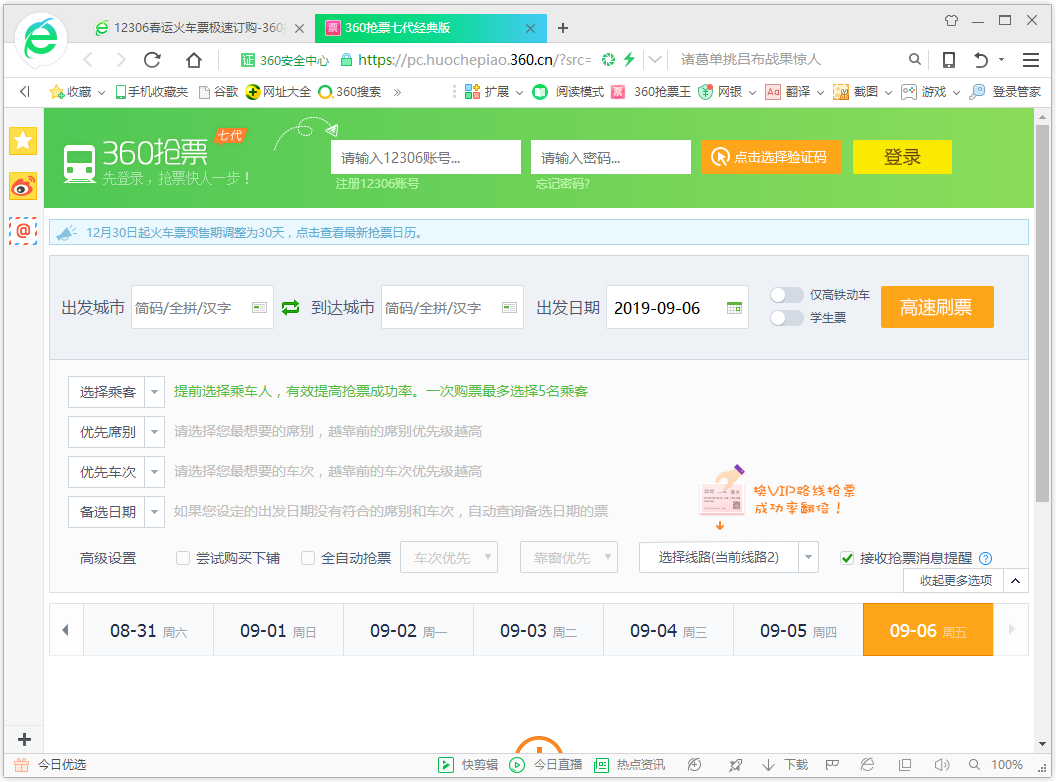Open the 选择线路 dropdown arrow
1056x782 pixels.
(x=809, y=558)
